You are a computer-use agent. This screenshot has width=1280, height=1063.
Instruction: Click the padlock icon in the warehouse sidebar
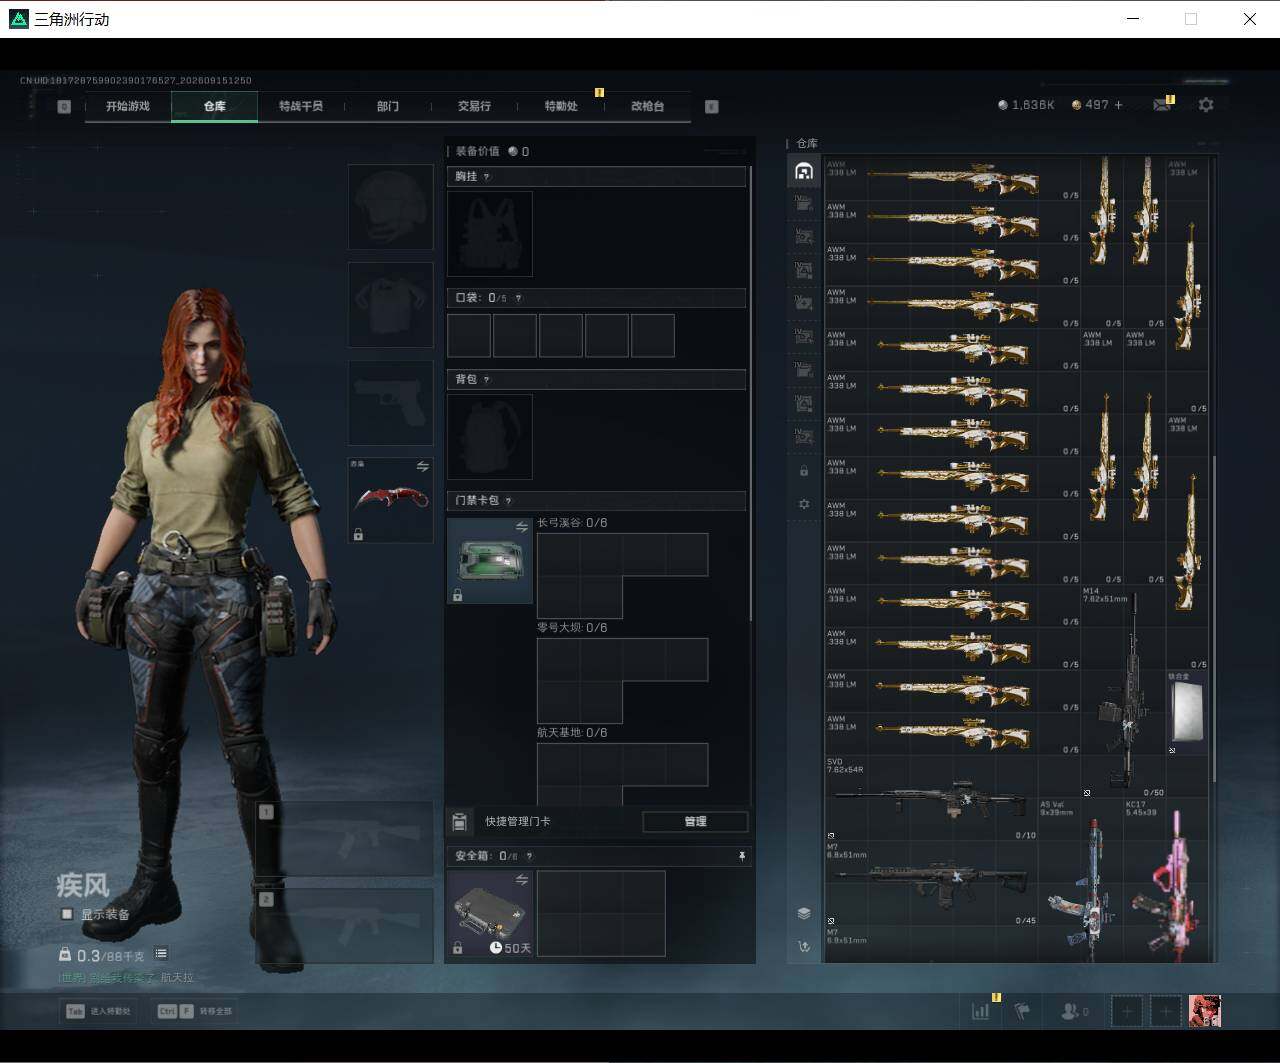point(804,470)
